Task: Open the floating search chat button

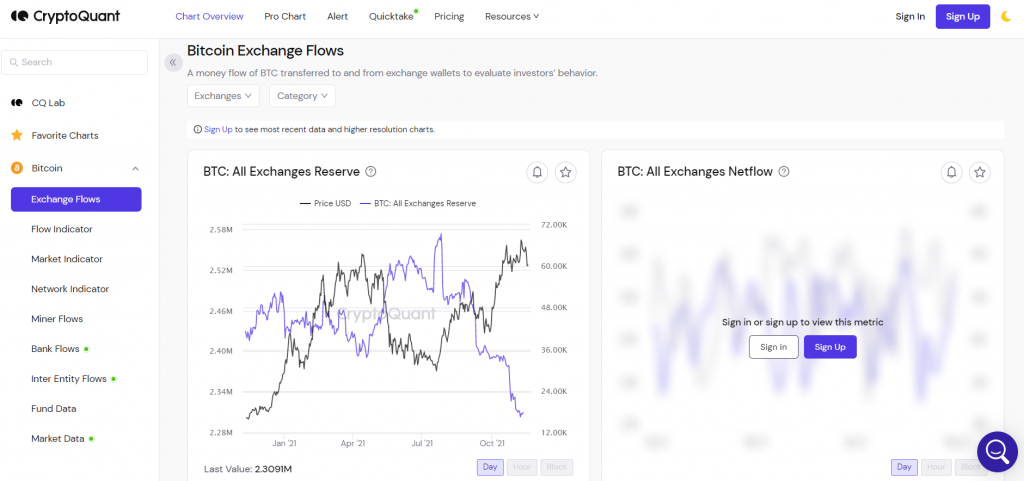Action: [x=997, y=452]
